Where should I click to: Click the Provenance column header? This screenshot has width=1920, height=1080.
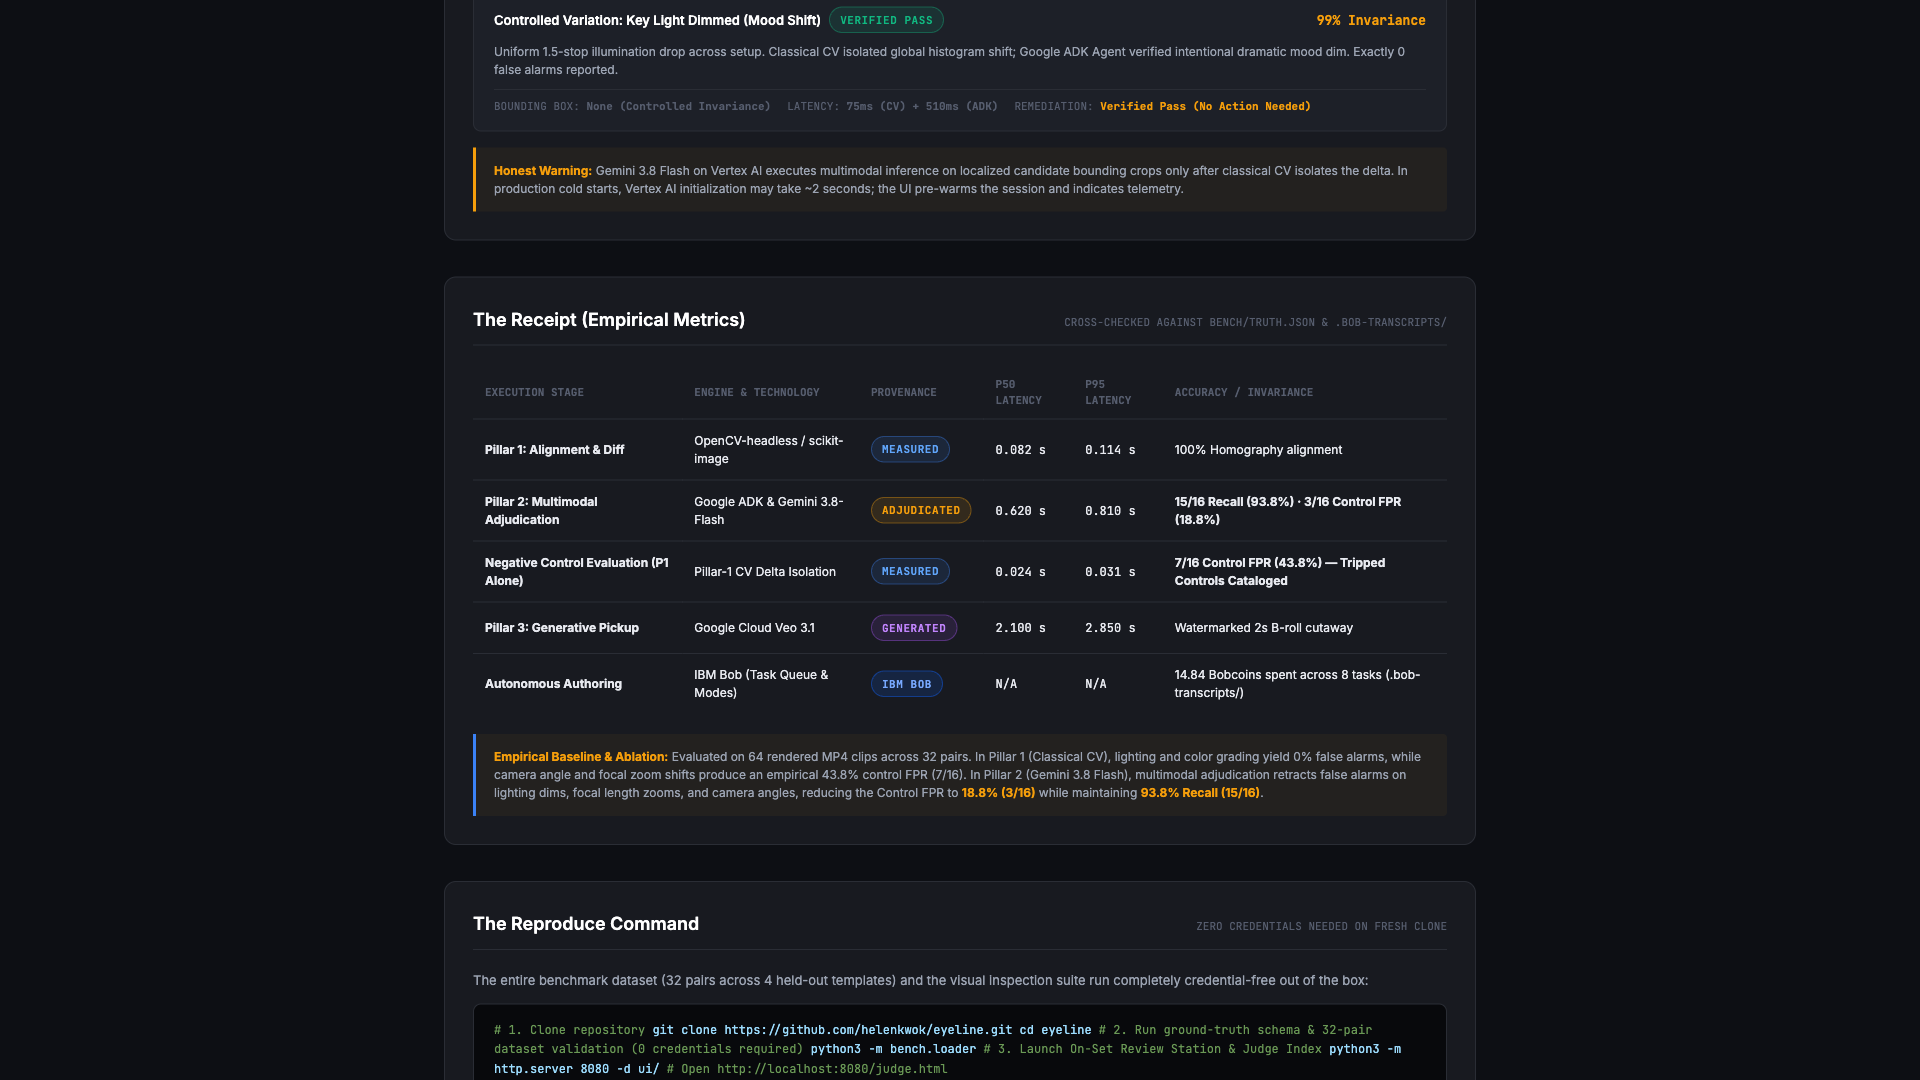point(904,392)
